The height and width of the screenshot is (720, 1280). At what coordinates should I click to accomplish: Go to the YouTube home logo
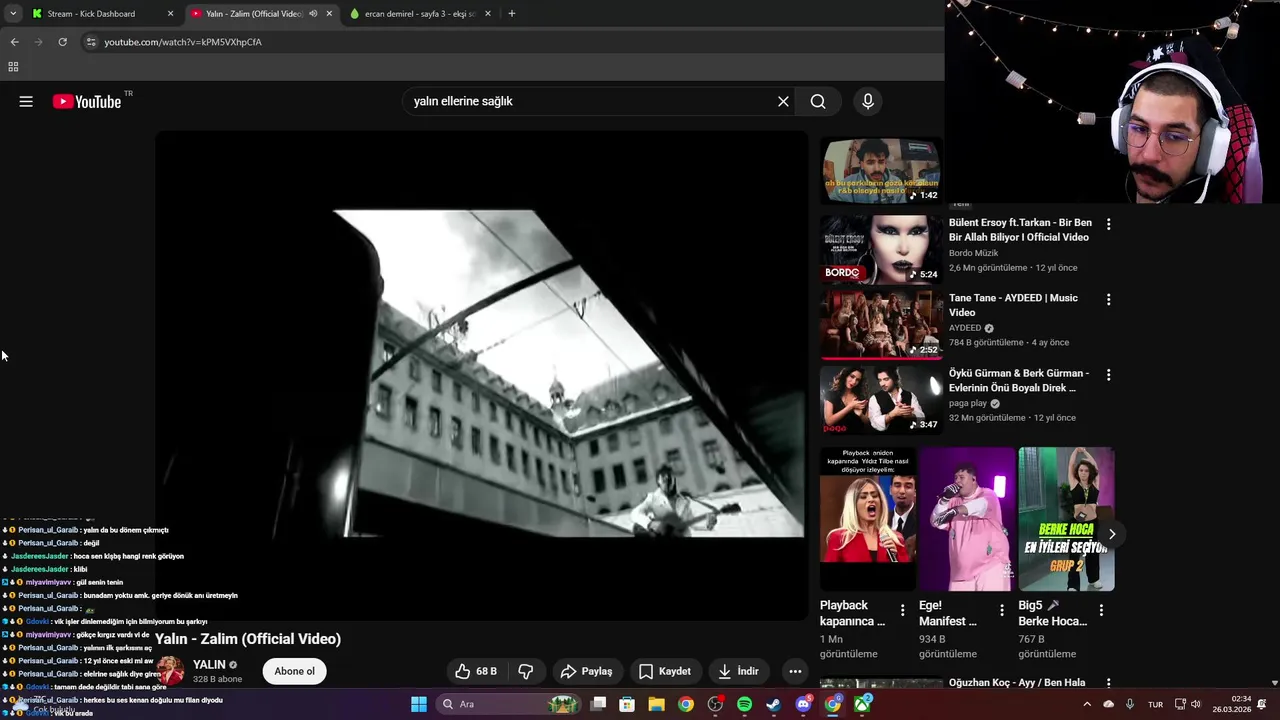[87, 101]
